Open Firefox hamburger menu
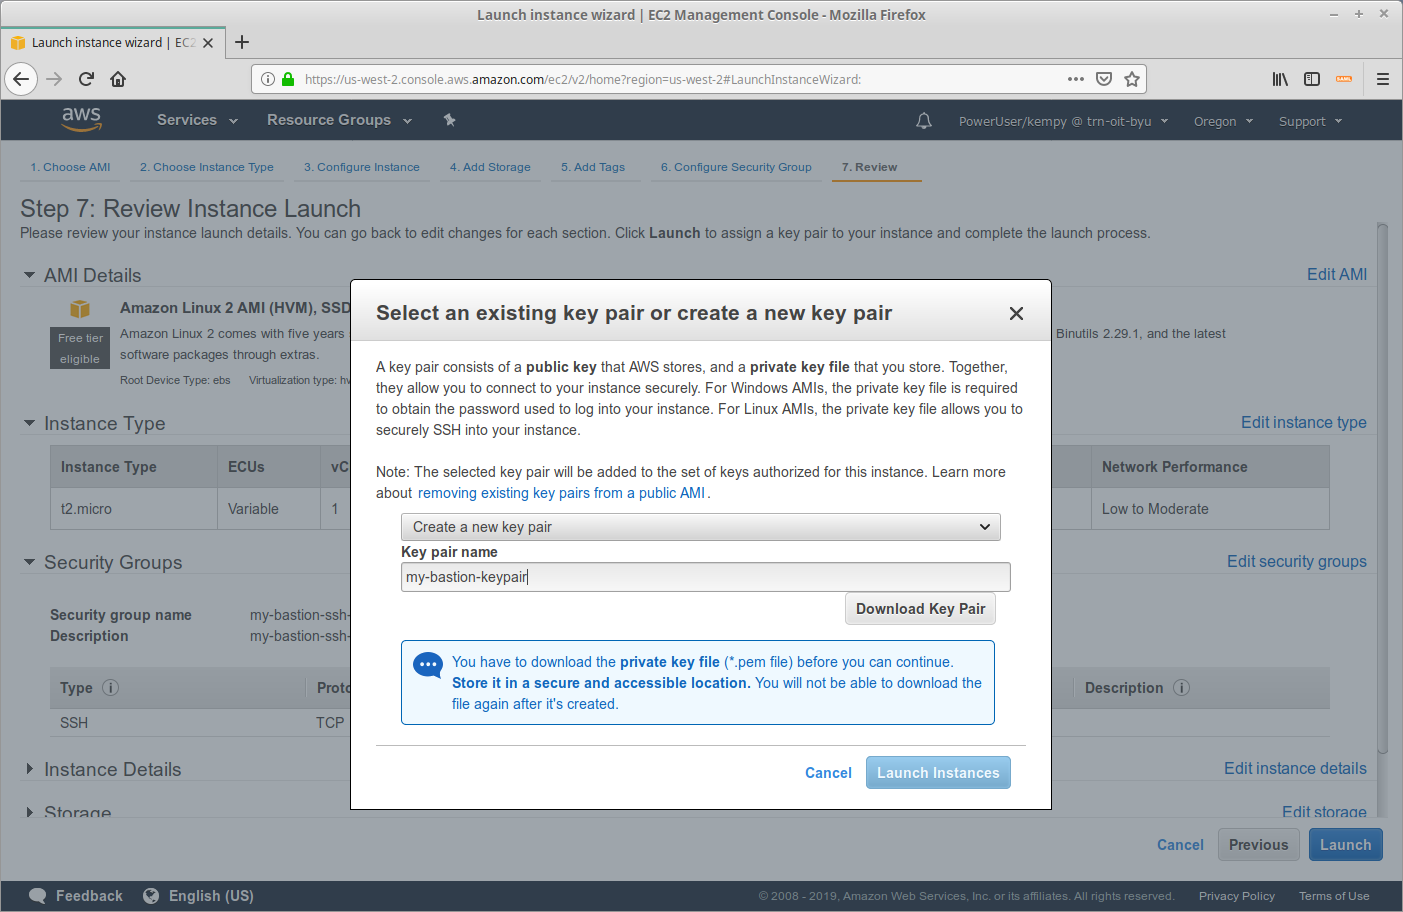The image size is (1403, 912). point(1383,79)
